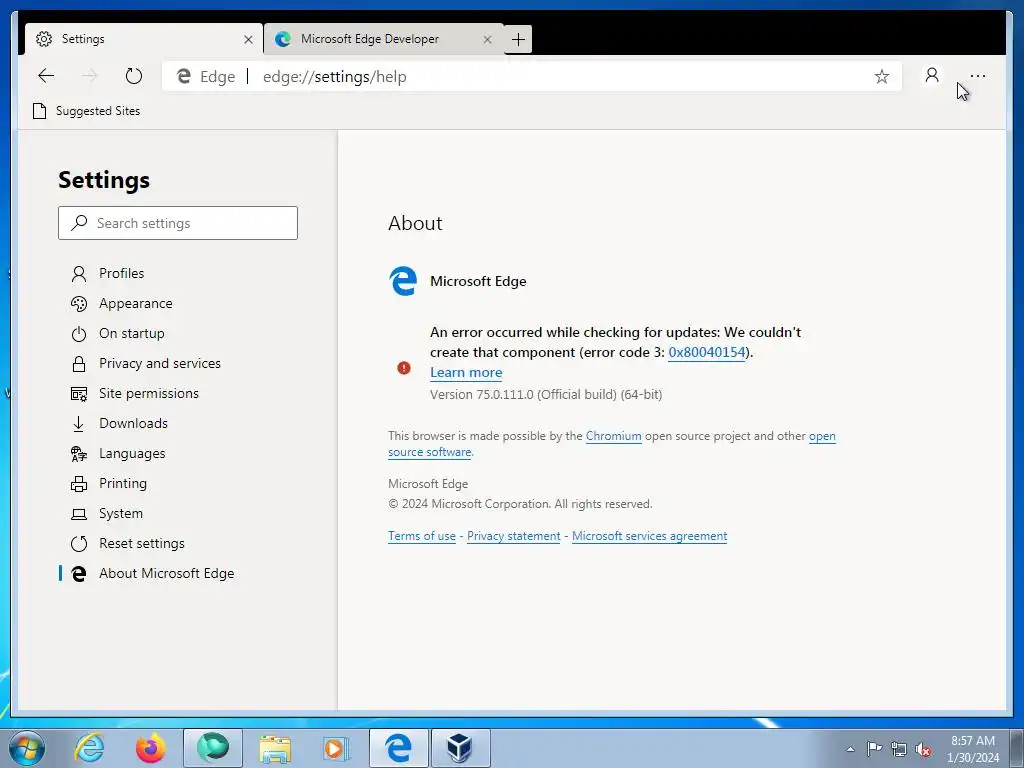
Task: Open Privacy and services settings
Action: pos(160,363)
